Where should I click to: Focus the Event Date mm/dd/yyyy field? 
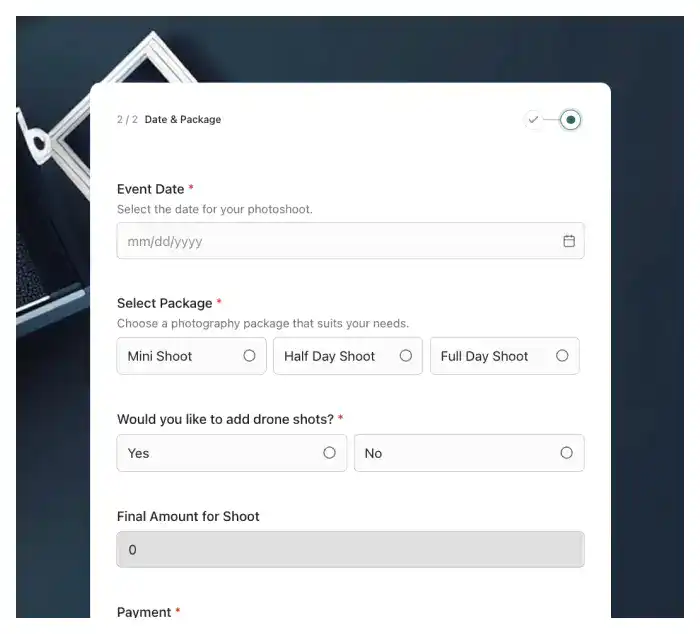click(x=350, y=241)
